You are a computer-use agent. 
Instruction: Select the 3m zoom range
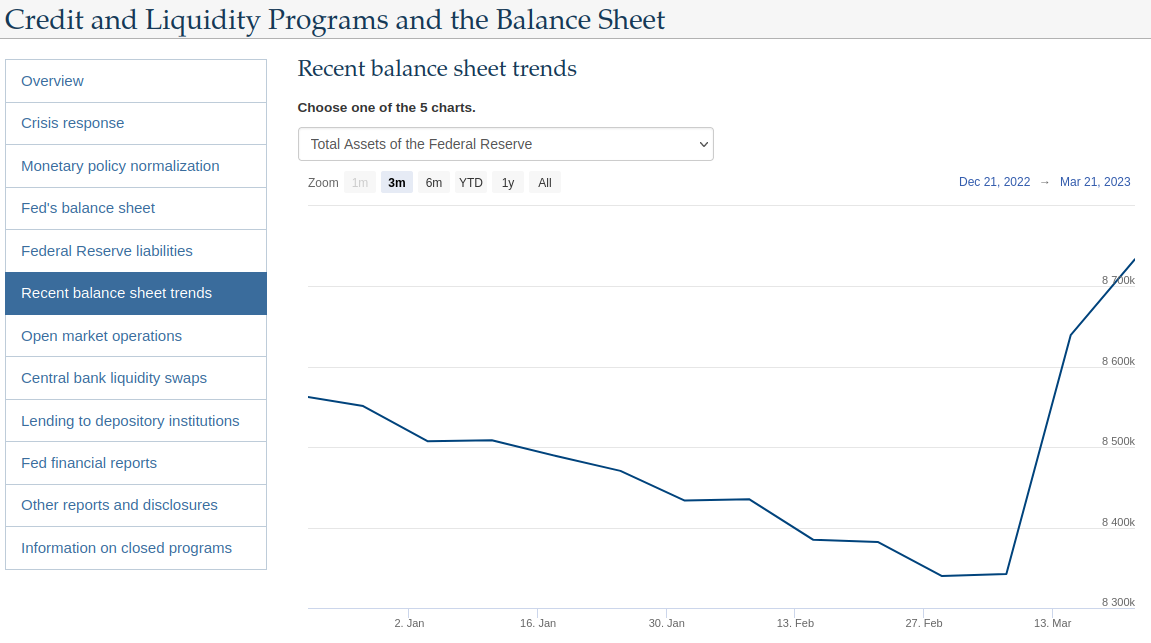397,183
